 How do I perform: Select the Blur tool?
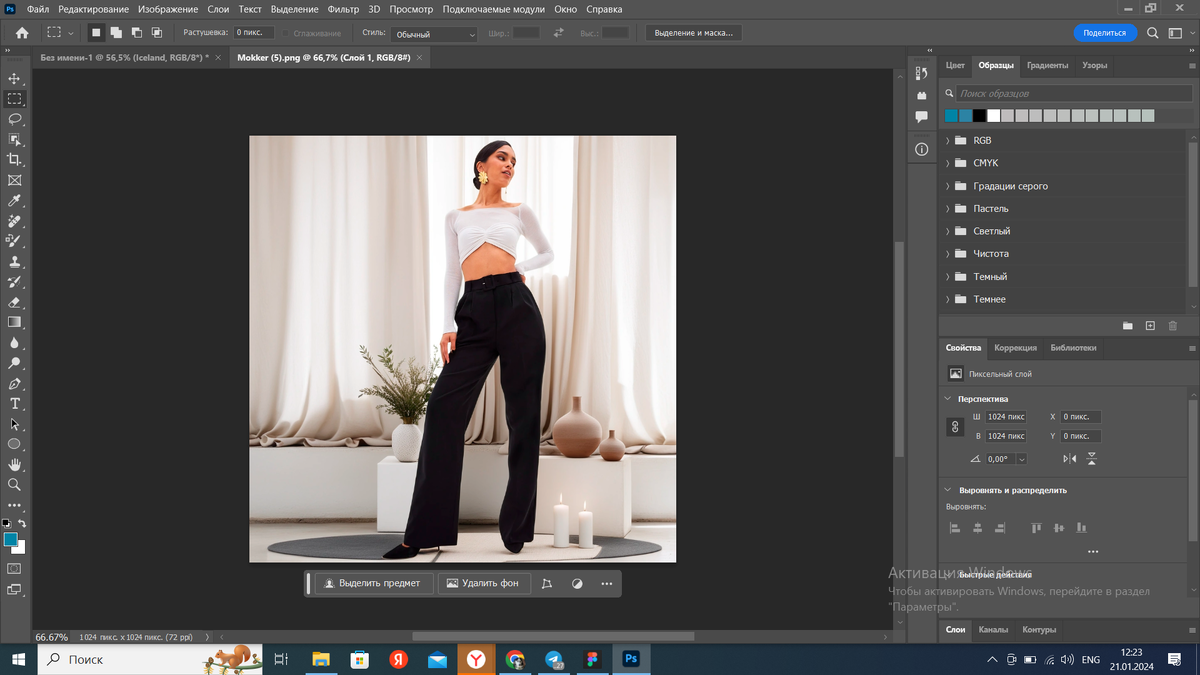pos(14,343)
